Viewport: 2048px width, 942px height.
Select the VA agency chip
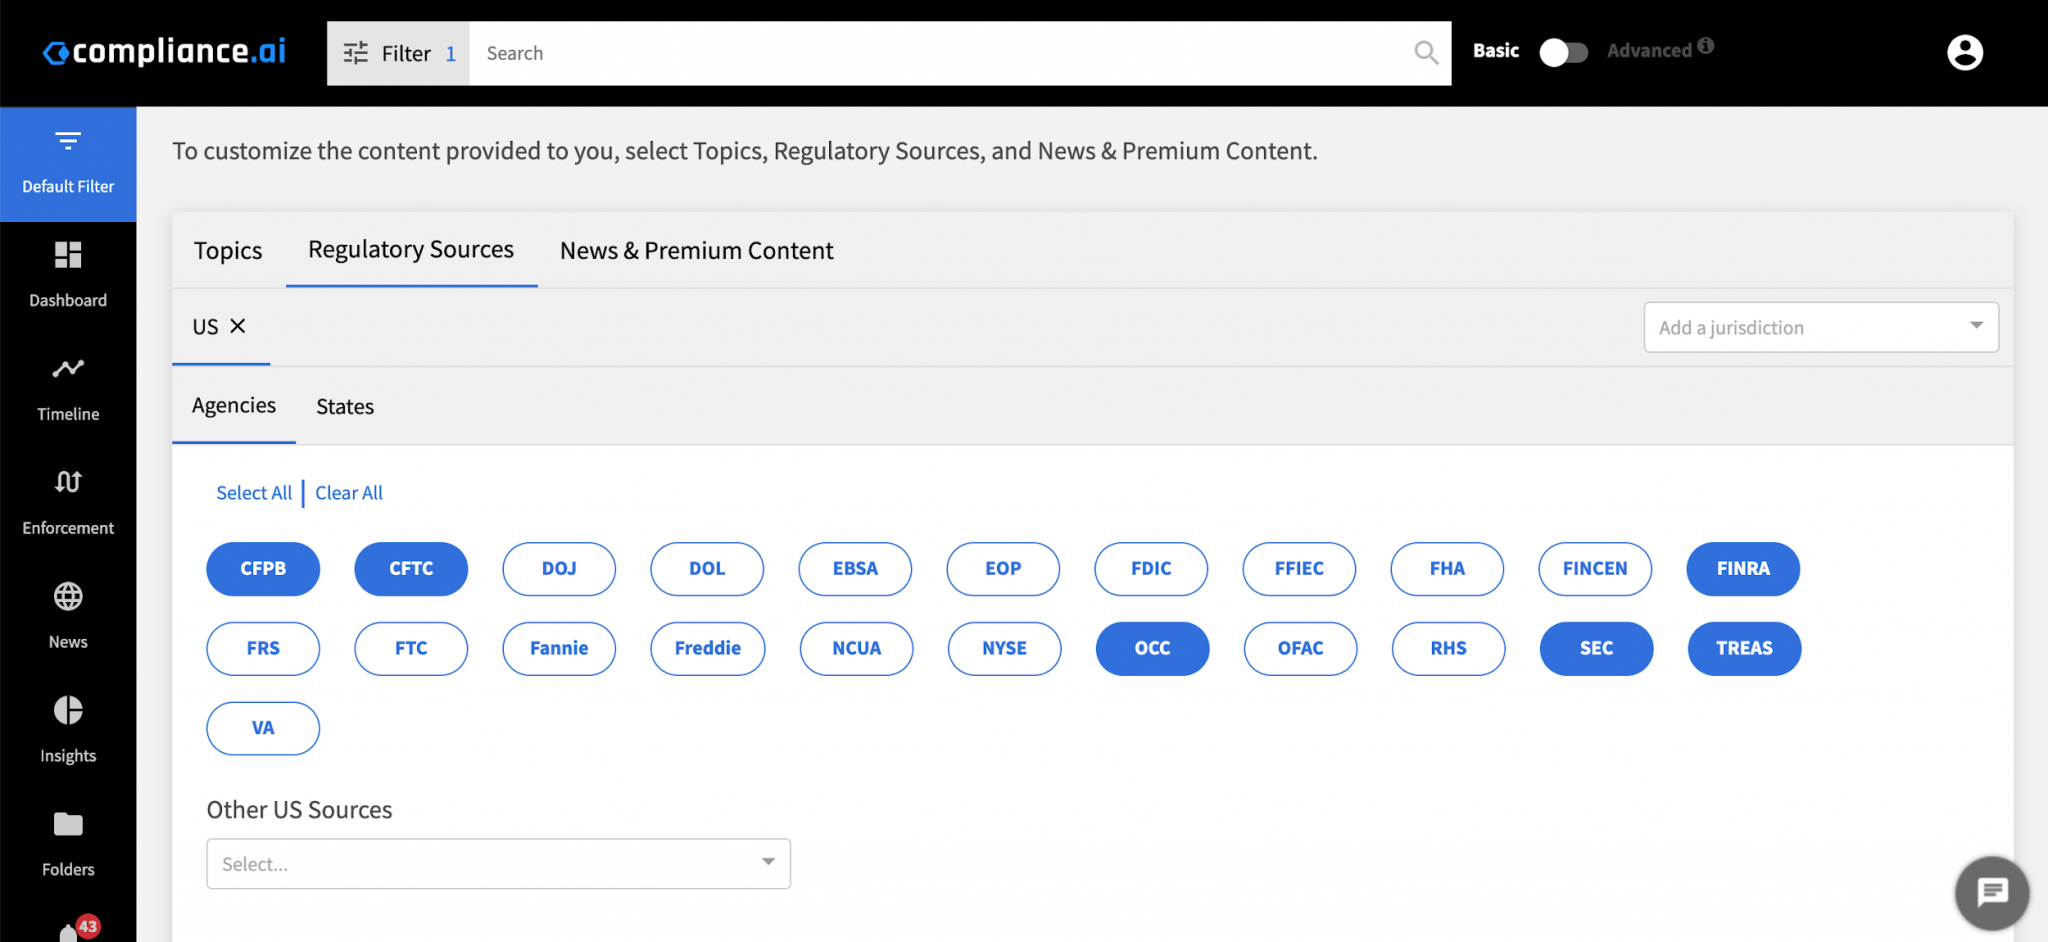click(x=263, y=729)
